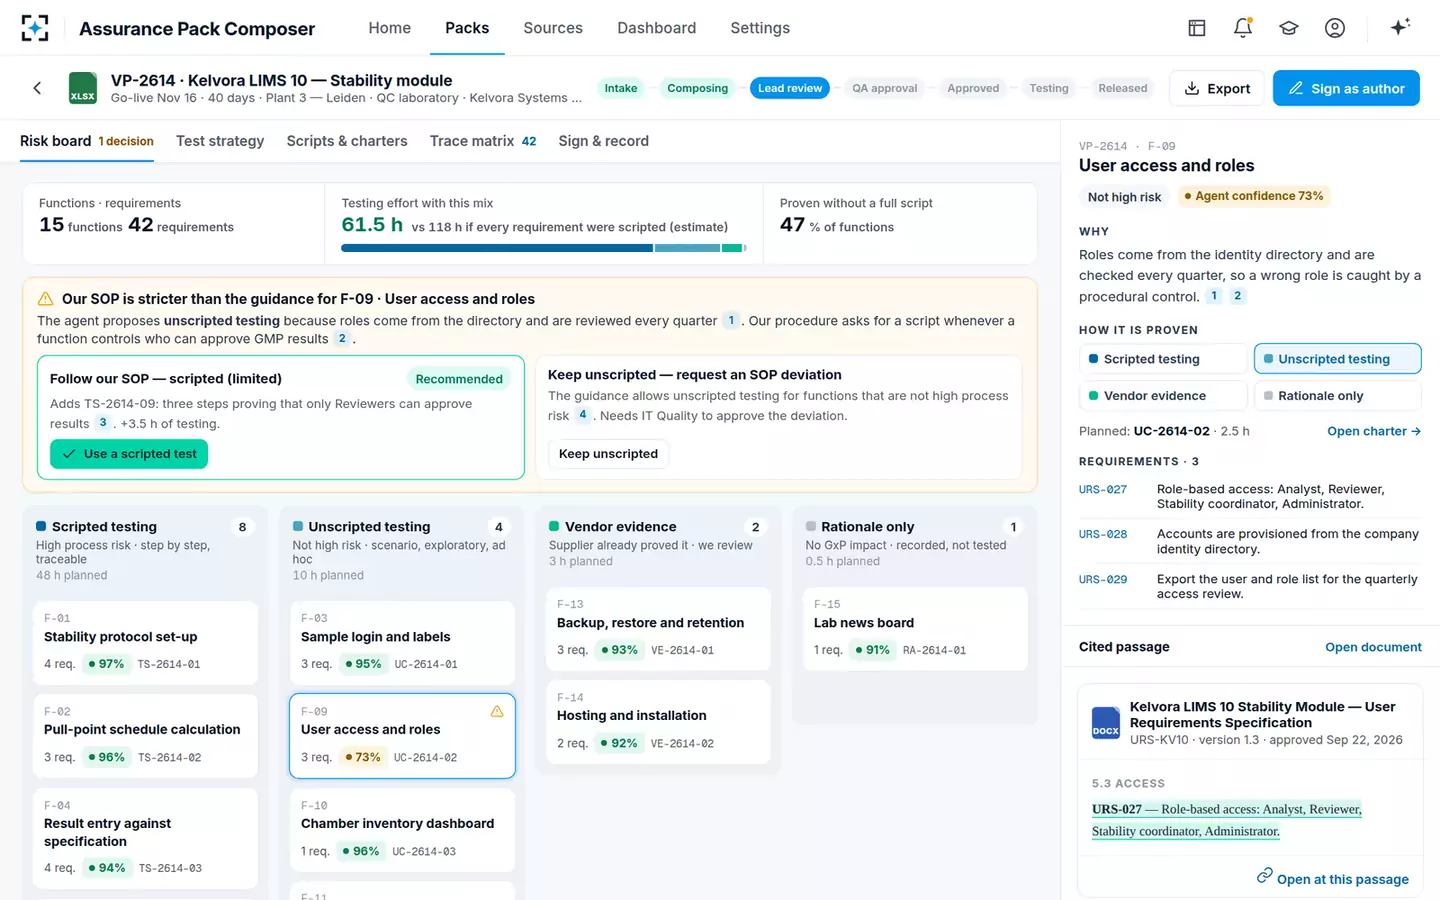Switch to the Sources nav tab
The height and width of the screenshot is (900, 1440).
coord(553,28)
